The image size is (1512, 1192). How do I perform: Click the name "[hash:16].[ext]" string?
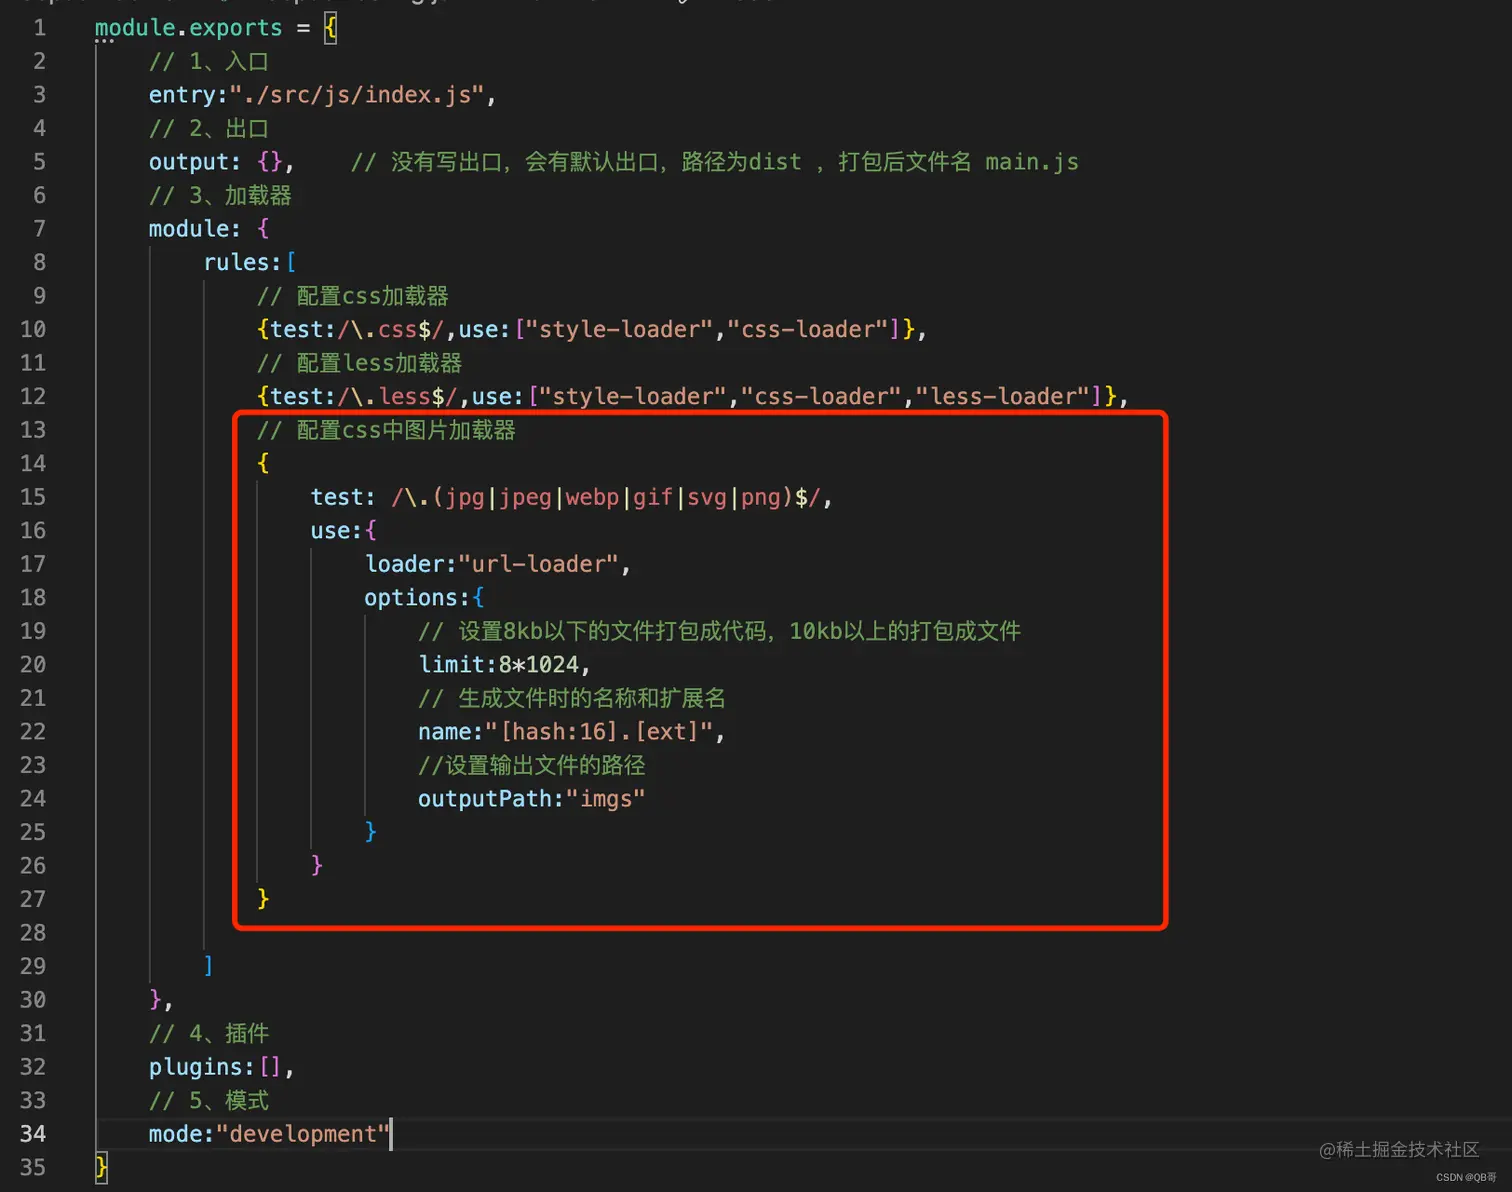click(x=599, y=731)
